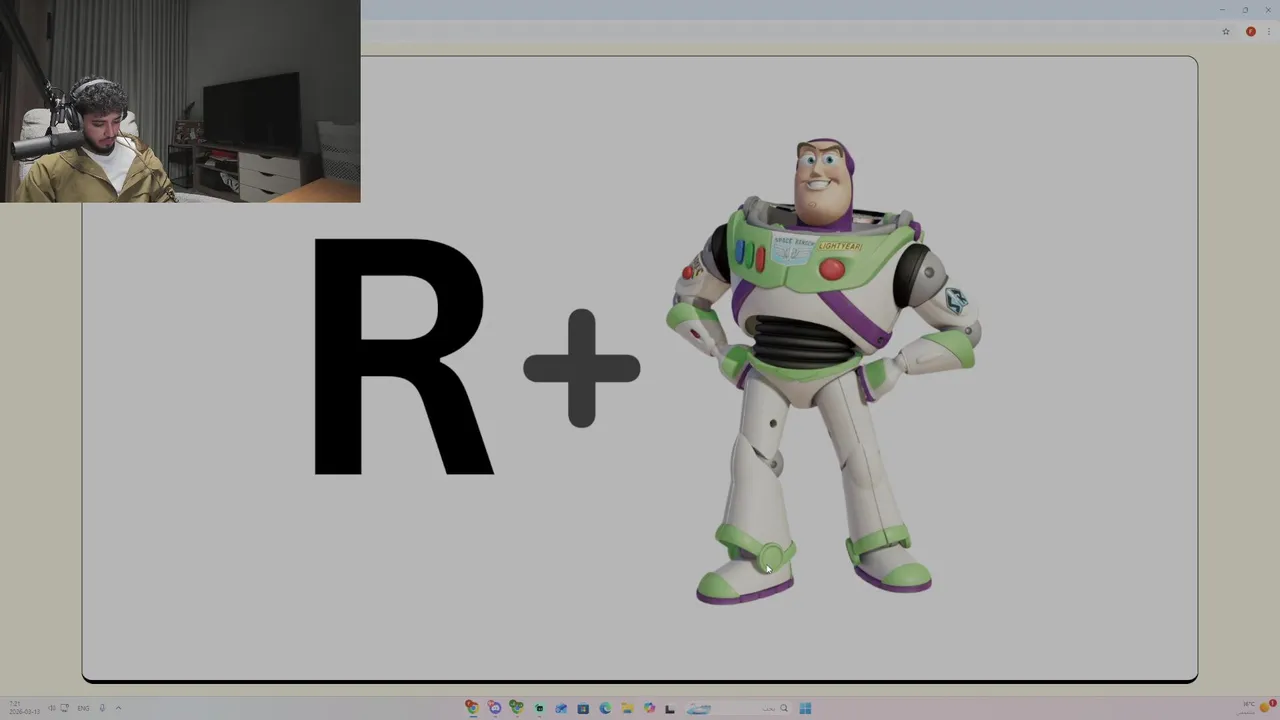Open the colorful Copilot taskbar icon

[649, 708]
